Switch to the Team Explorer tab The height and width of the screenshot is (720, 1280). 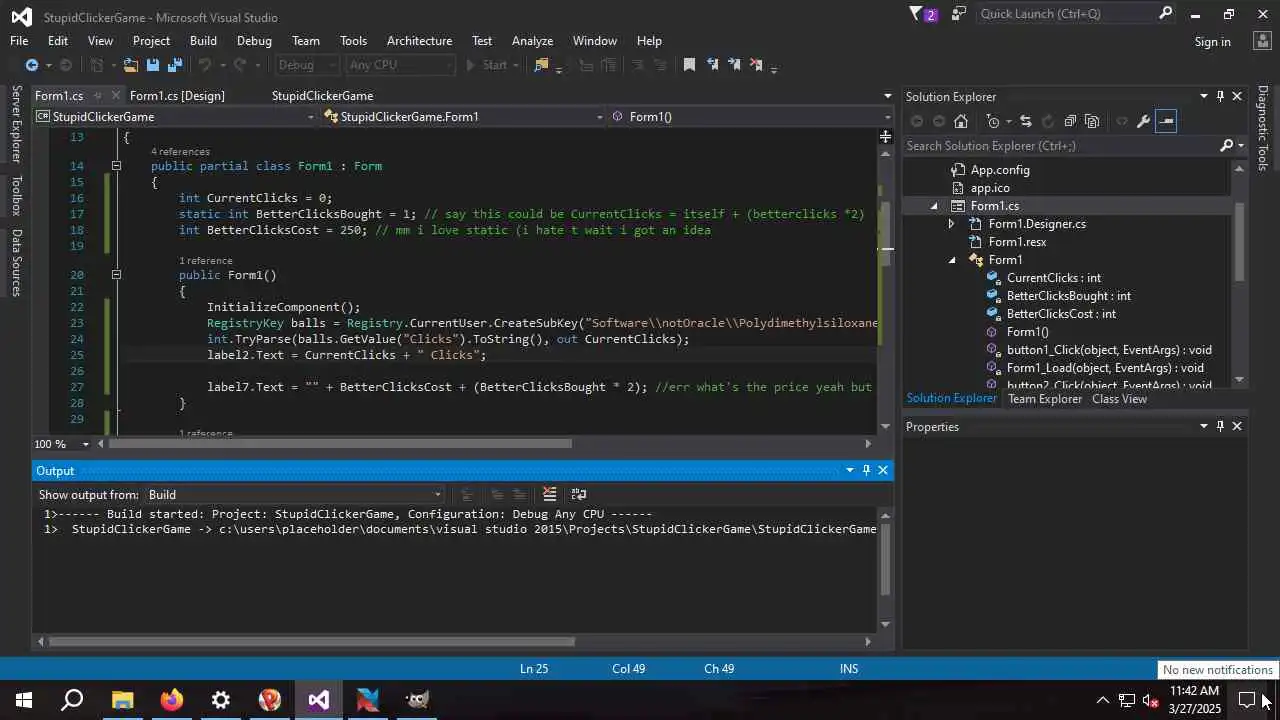pos(1045,399)
